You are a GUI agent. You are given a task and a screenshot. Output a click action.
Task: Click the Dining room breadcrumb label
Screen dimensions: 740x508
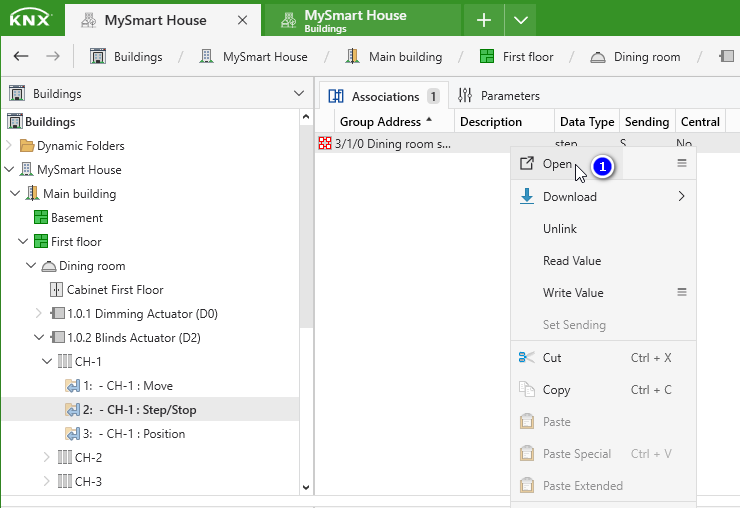pyautogui.click(x=647, y=57)
